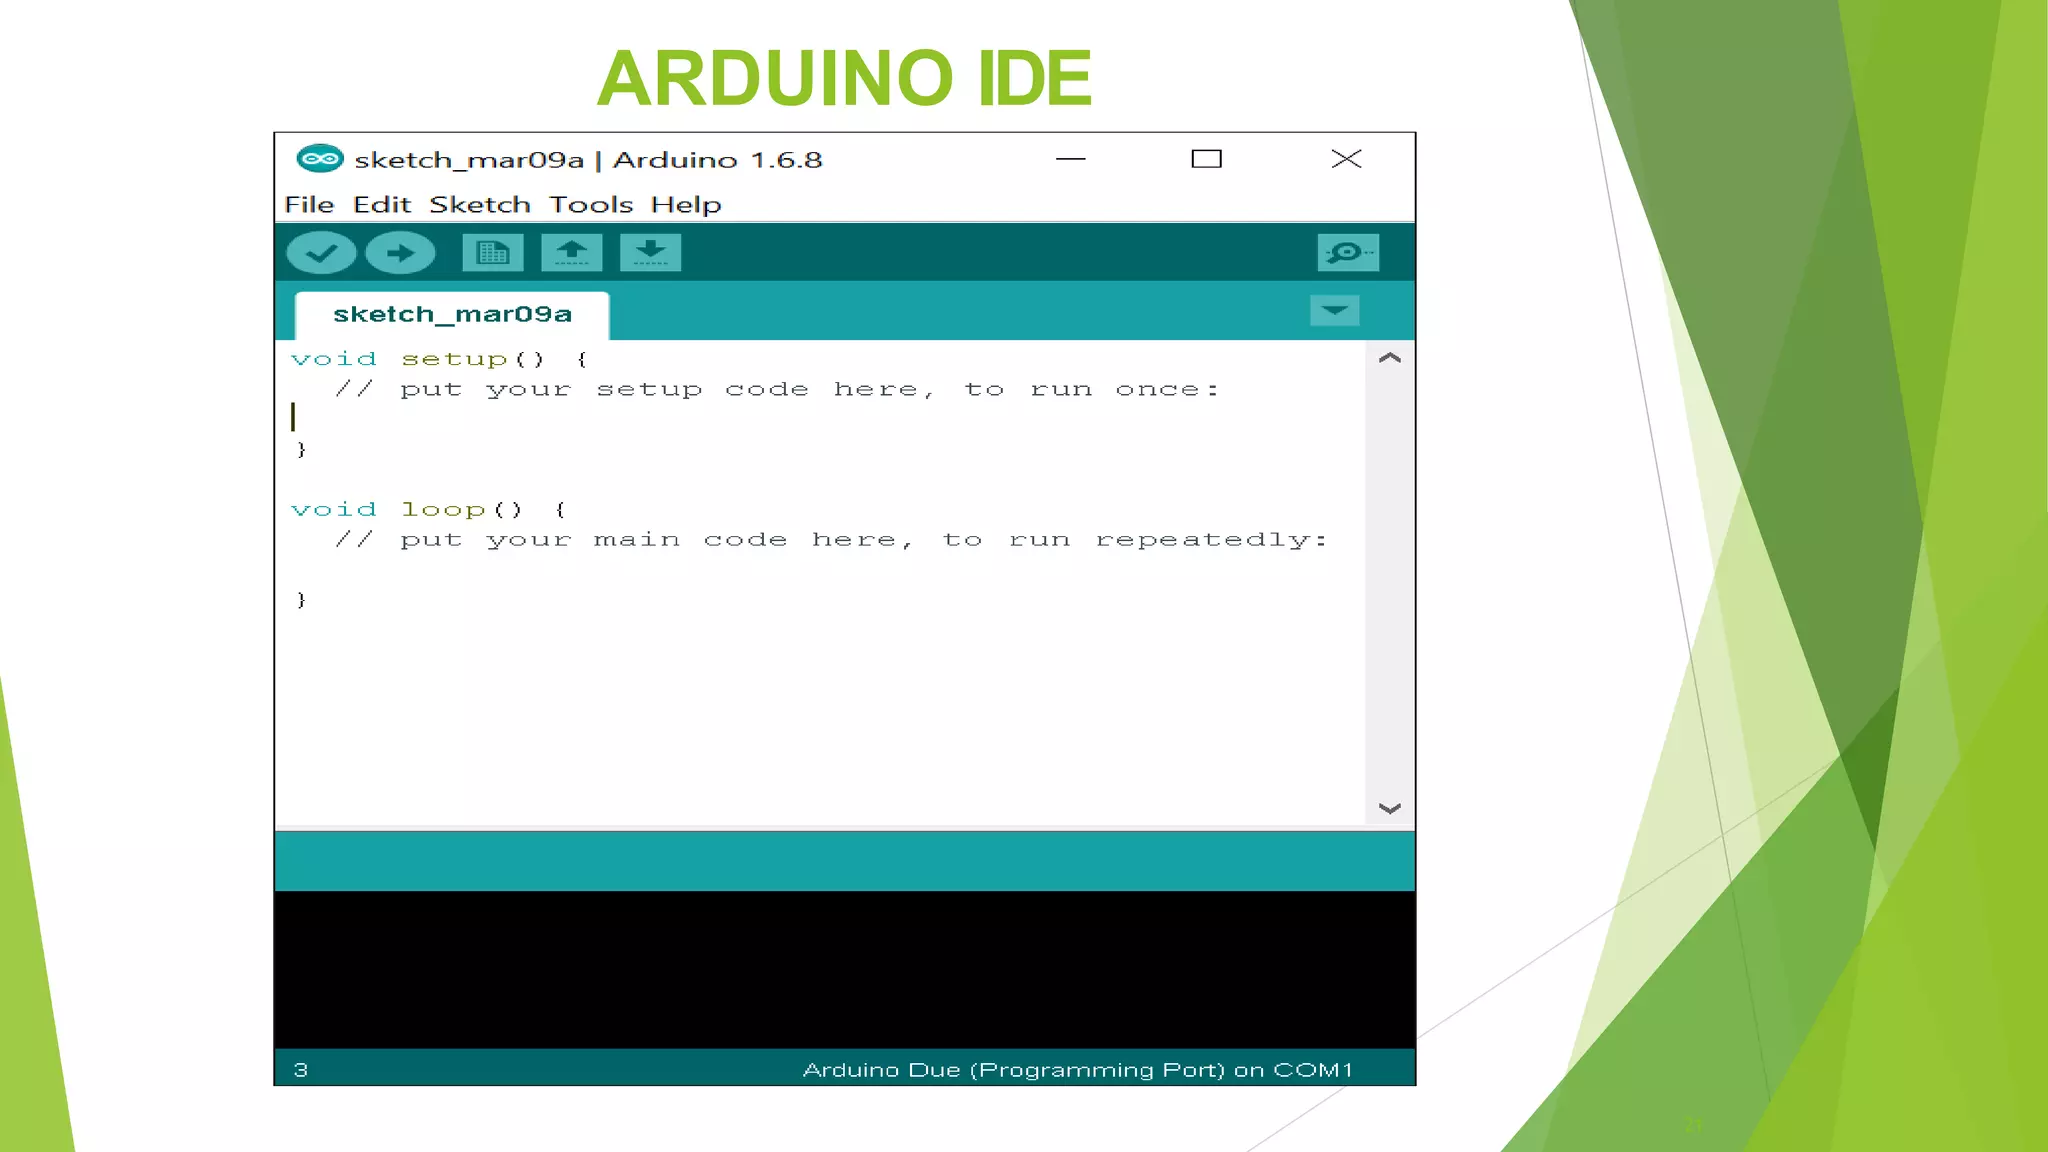Open the Serial Monitor magnifier icon
Viewport: 2048px width, 1152px height.
click(1348, 253)
